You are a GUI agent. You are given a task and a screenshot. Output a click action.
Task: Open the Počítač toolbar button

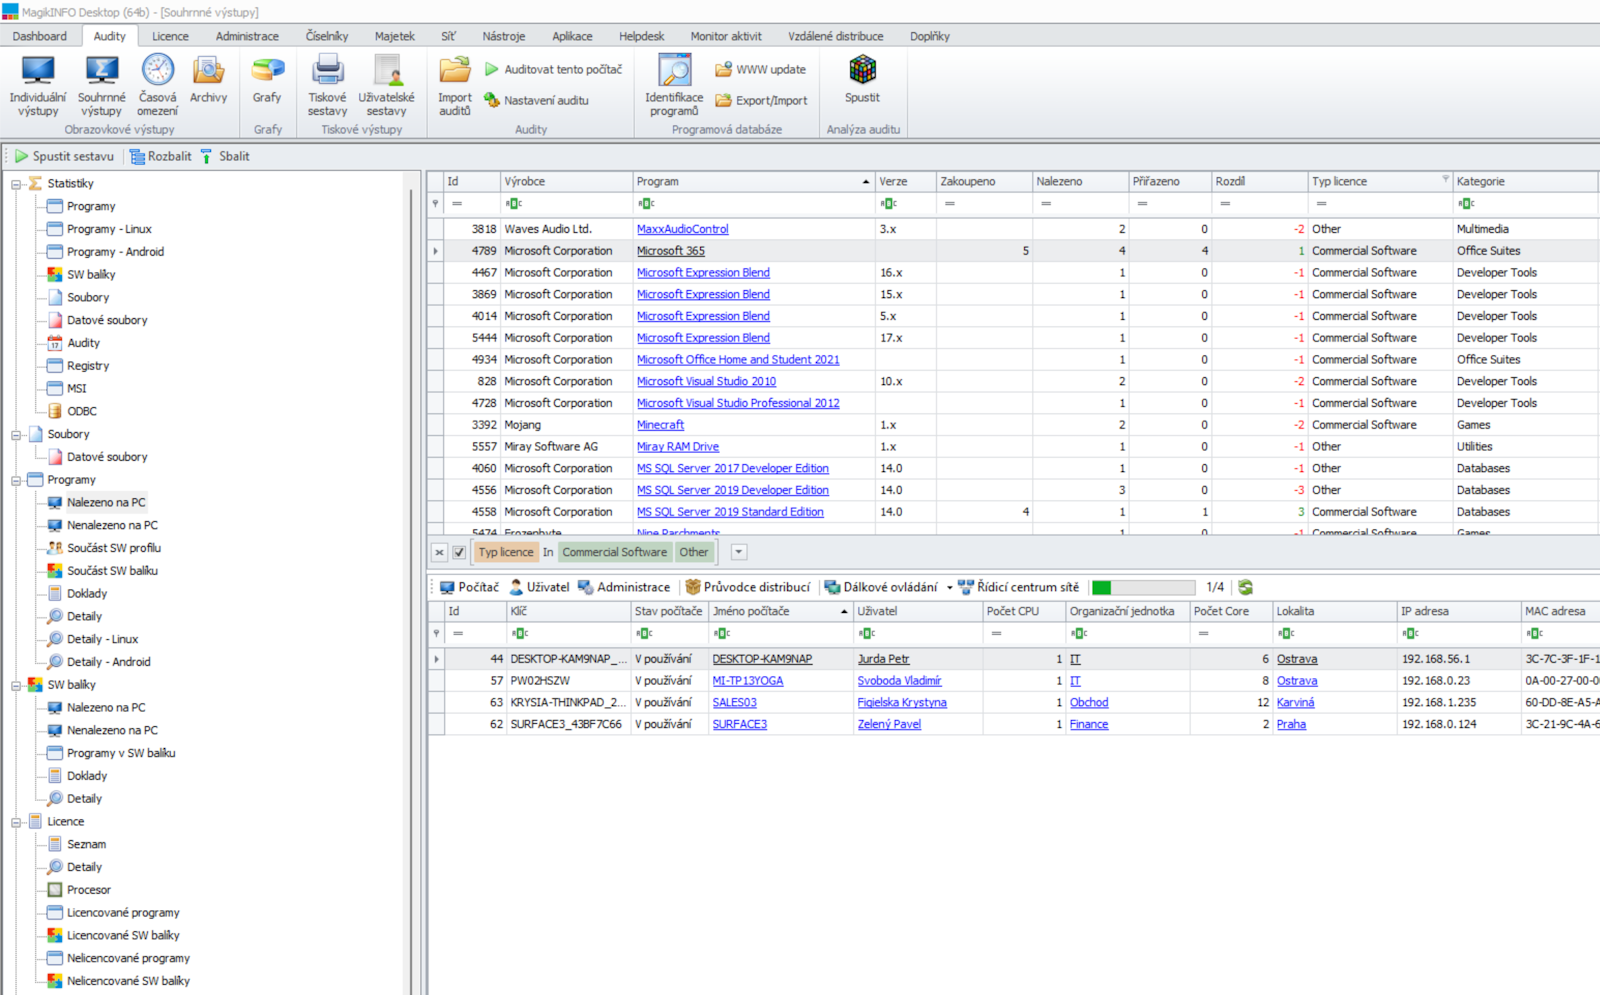pyautogui.click(x=468, y=587)
